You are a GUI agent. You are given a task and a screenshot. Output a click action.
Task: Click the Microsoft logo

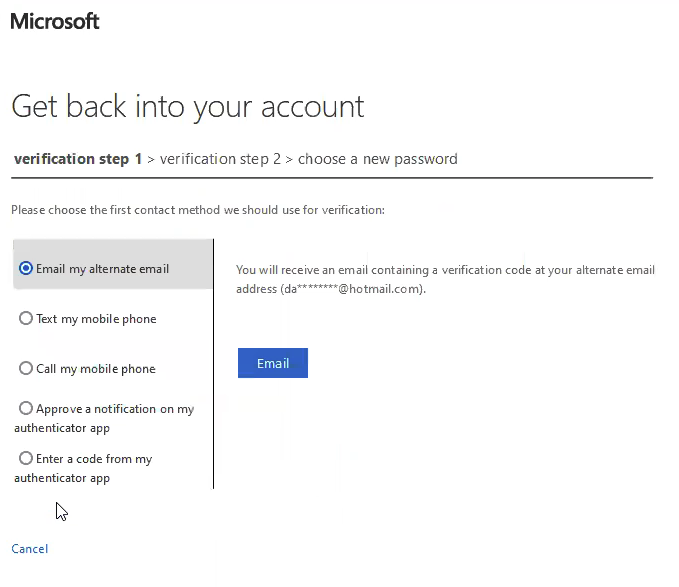click(x=55, y=21)
